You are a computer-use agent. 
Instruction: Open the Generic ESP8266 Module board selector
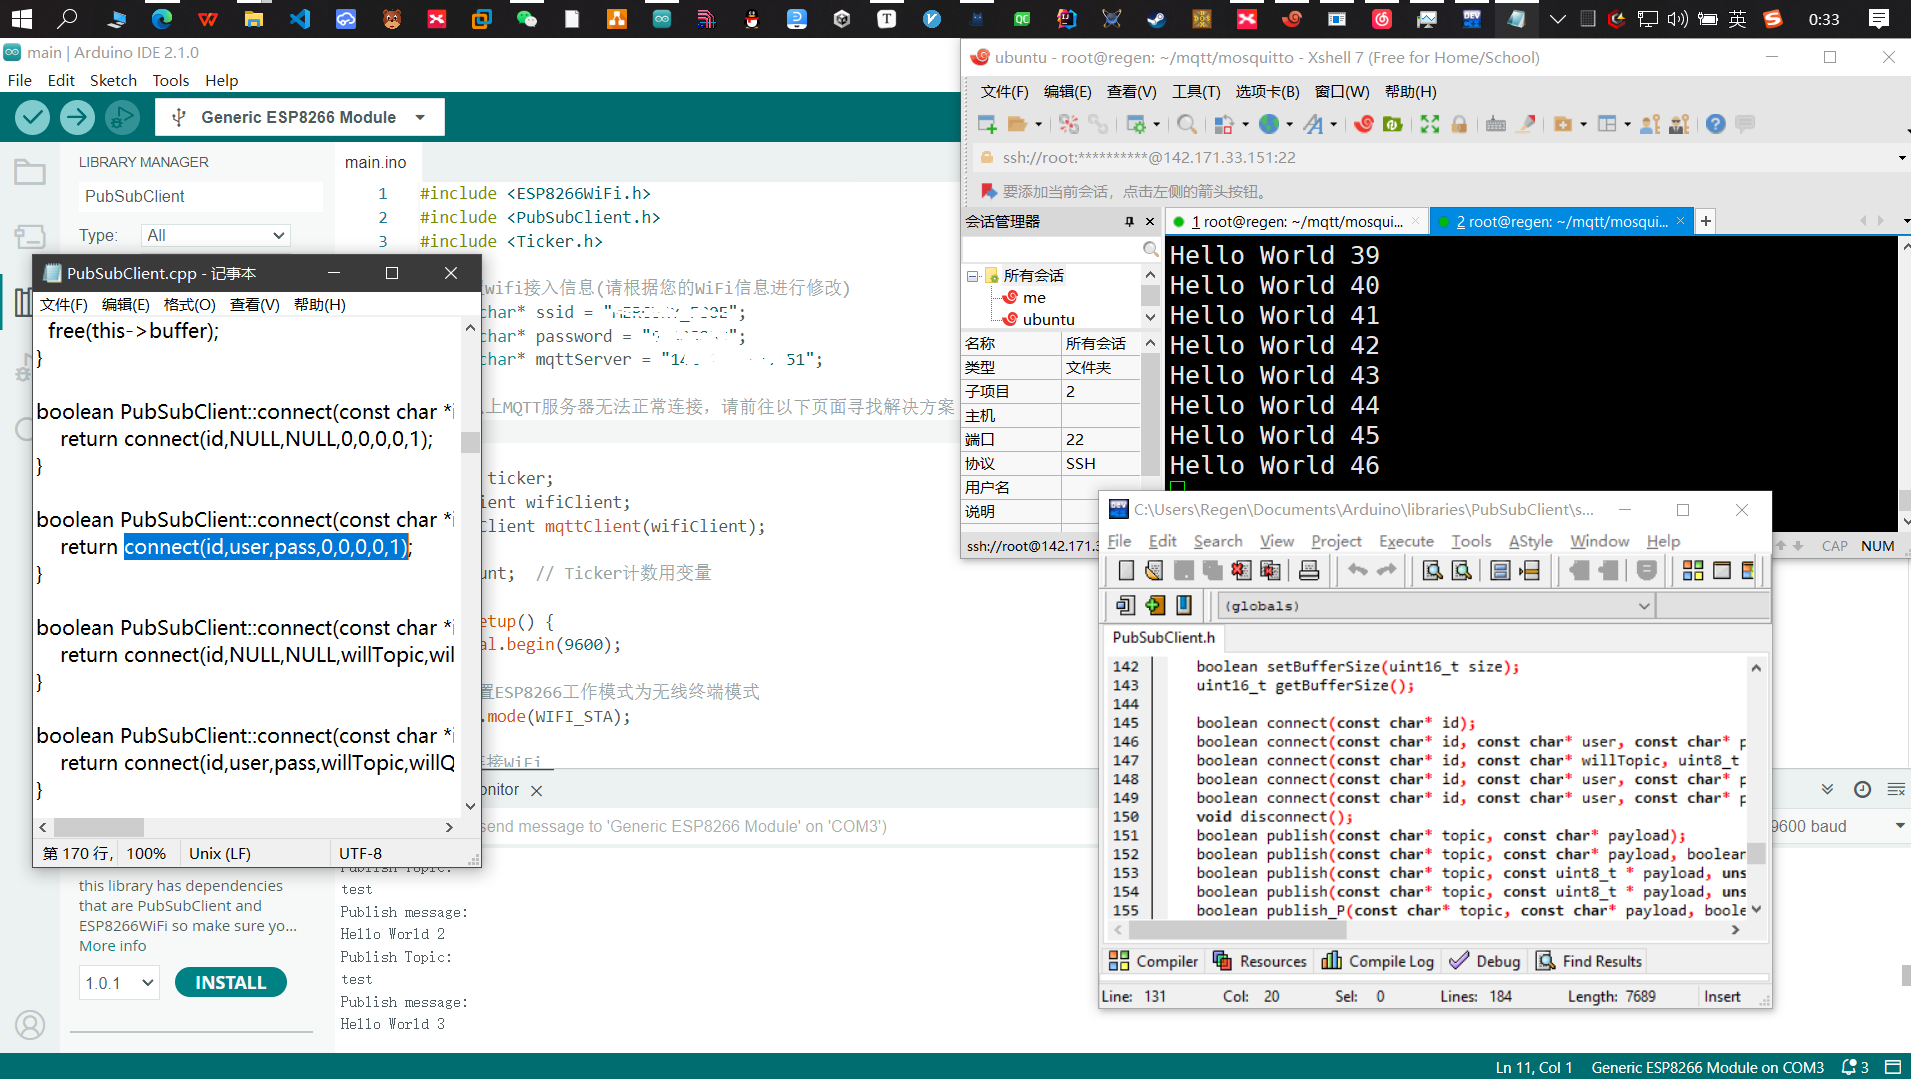pos(300,118)
